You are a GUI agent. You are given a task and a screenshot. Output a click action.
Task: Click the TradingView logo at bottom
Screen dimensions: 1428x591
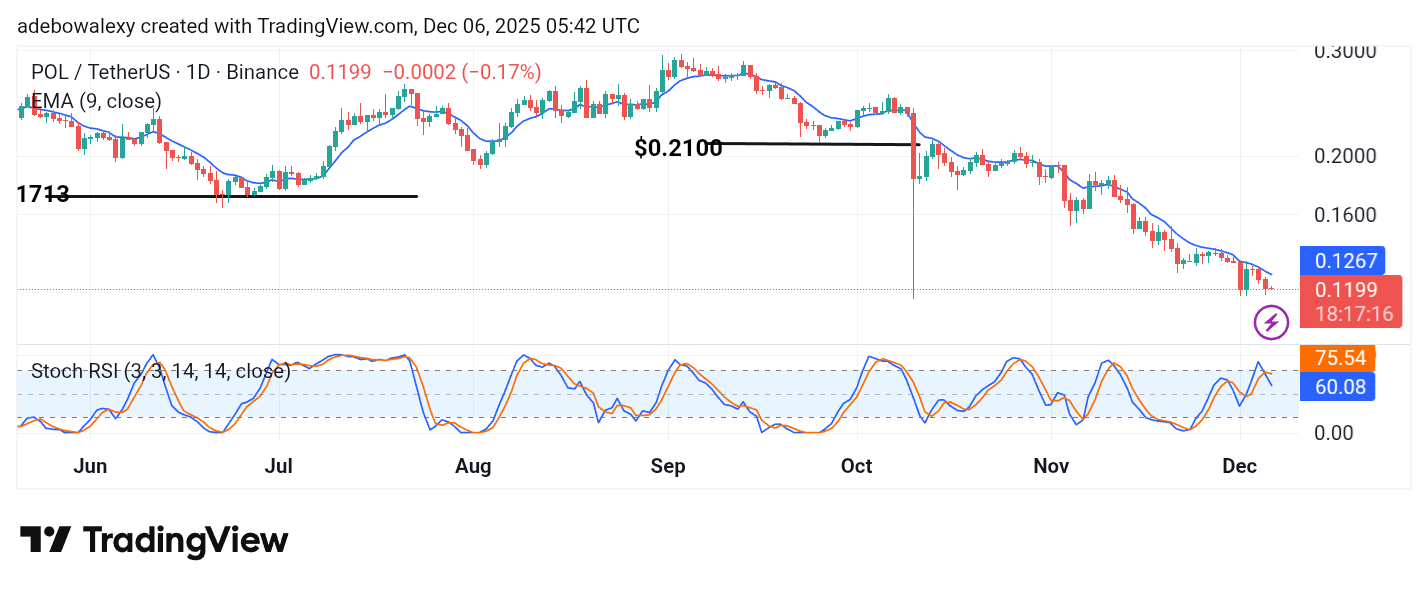coord(154,541)
